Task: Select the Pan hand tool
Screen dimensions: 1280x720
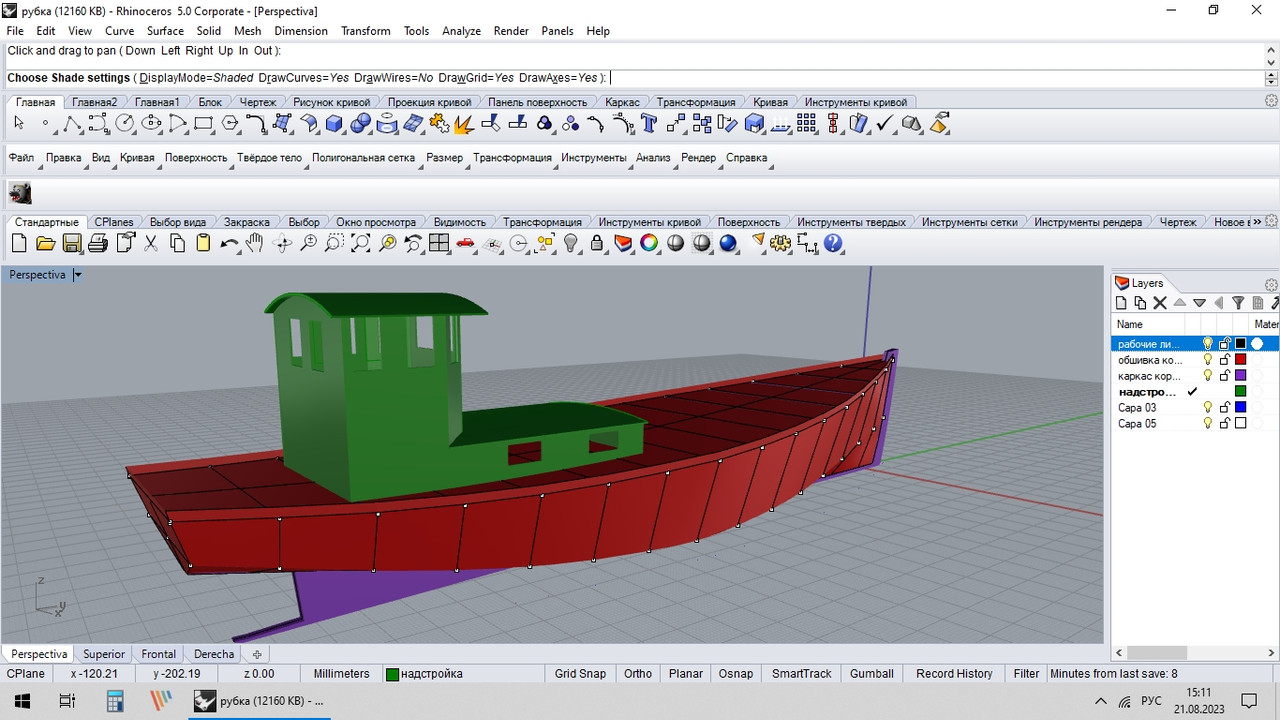Action: [x=255, y=243]
